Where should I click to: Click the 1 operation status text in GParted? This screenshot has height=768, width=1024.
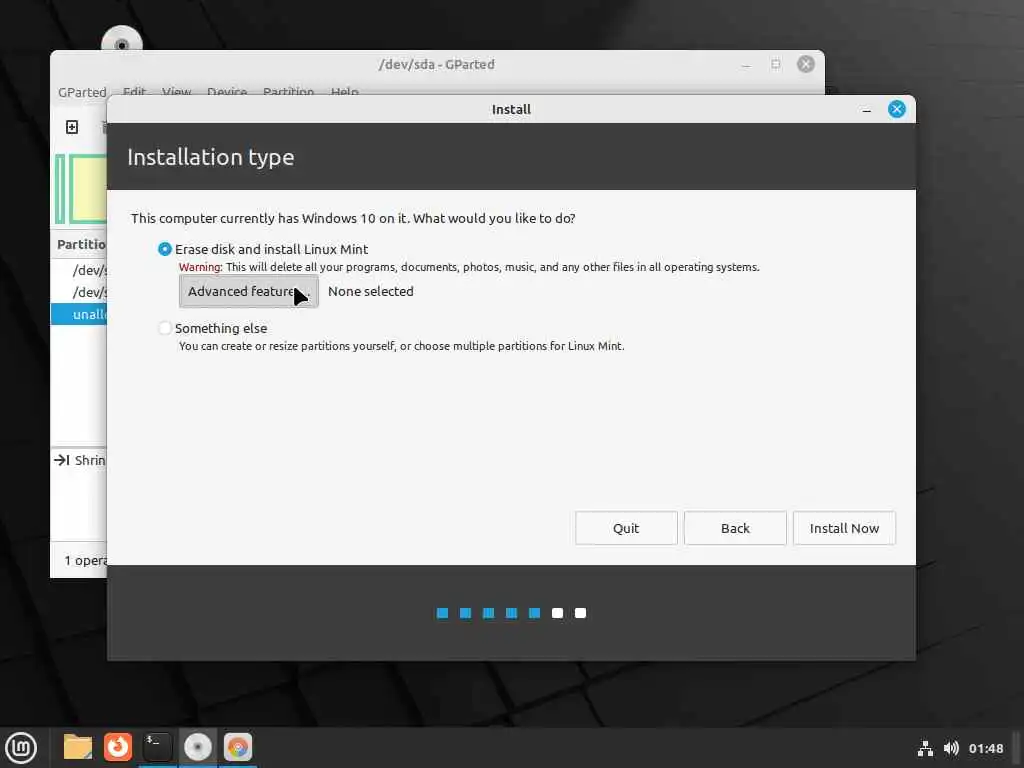coord(85,560)
